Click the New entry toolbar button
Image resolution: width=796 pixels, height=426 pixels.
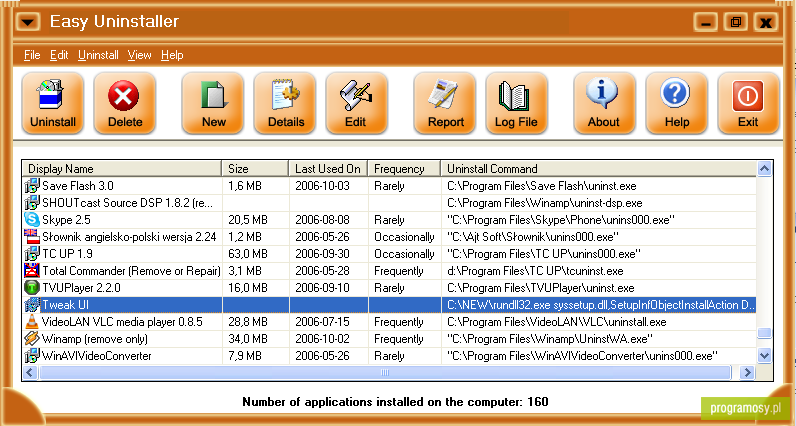coord(213,103)
